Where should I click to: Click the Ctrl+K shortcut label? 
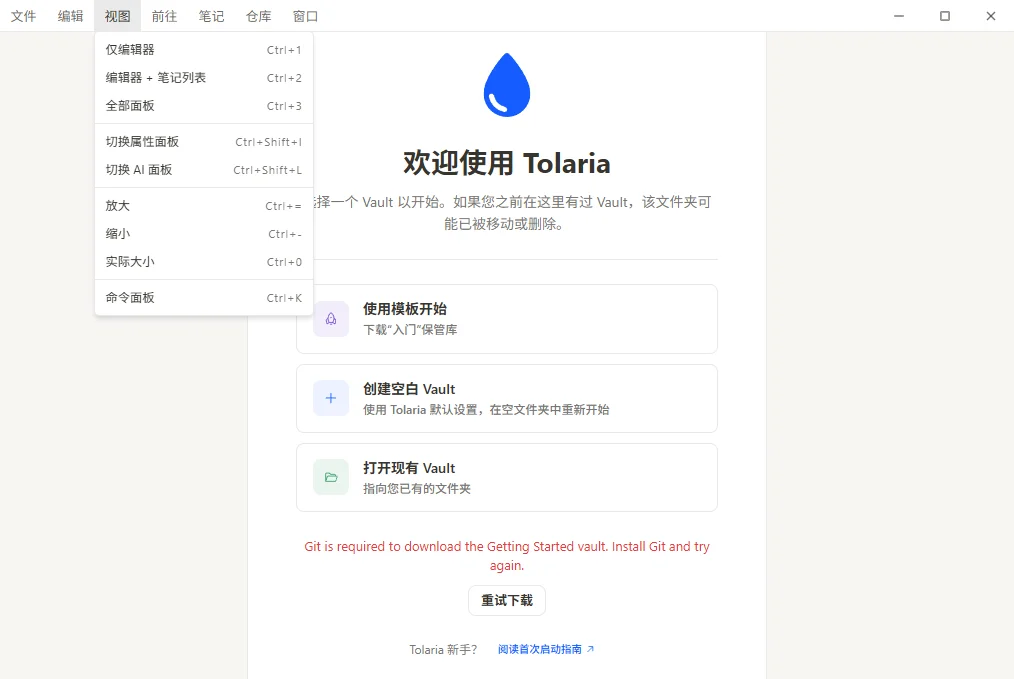click(x=284, y=298)
